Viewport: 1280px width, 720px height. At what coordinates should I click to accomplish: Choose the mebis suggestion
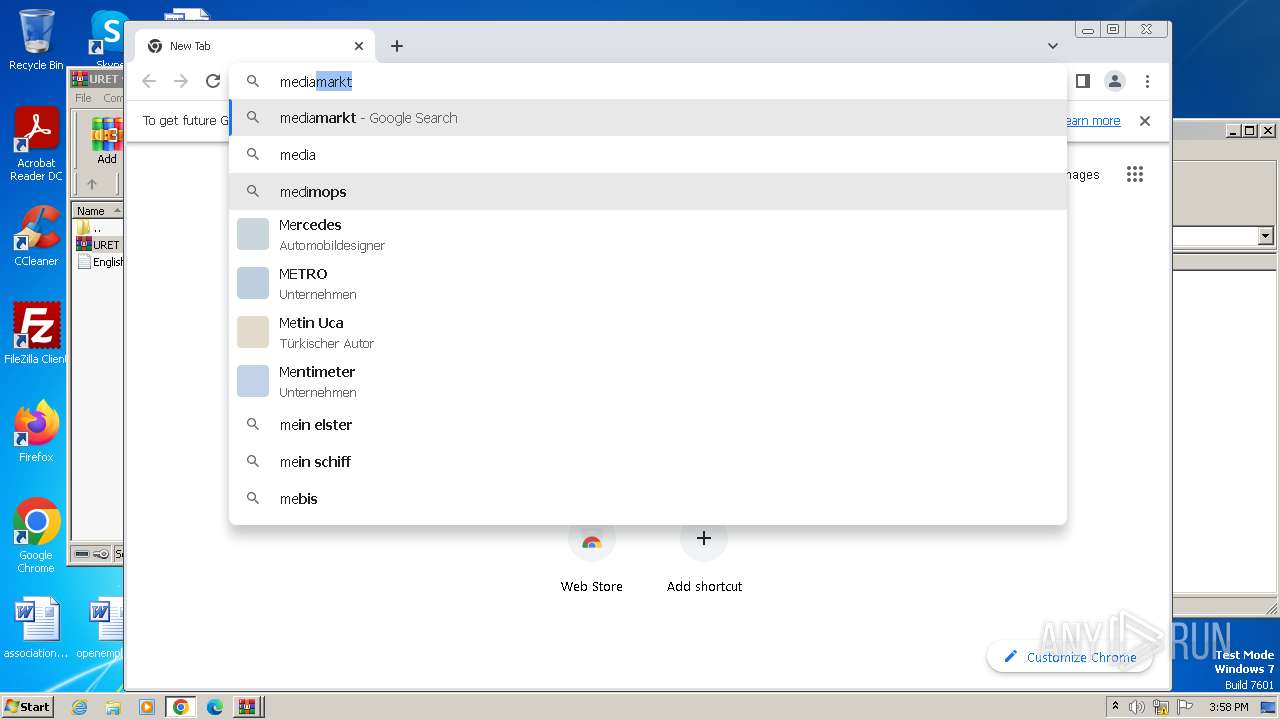[x=648, y=499]
